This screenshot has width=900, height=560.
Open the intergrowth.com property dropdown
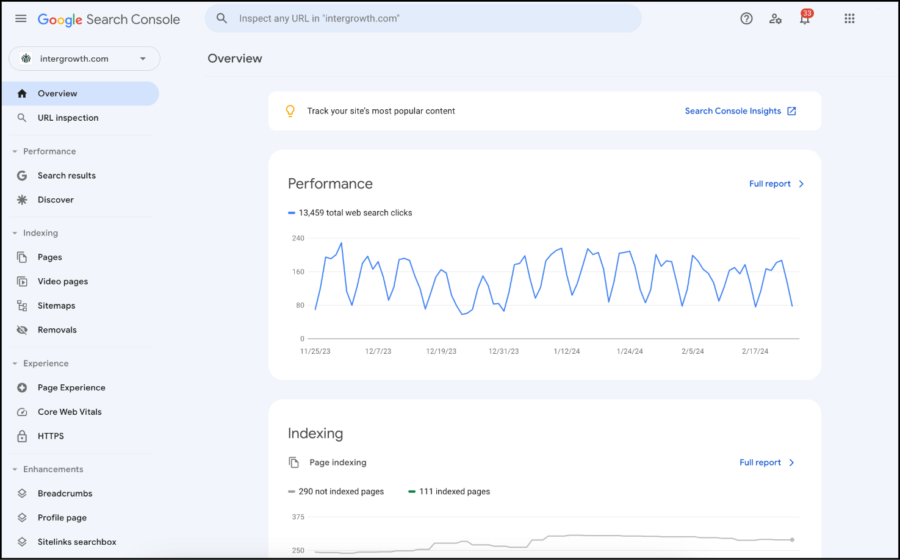[x=84, y=59]
